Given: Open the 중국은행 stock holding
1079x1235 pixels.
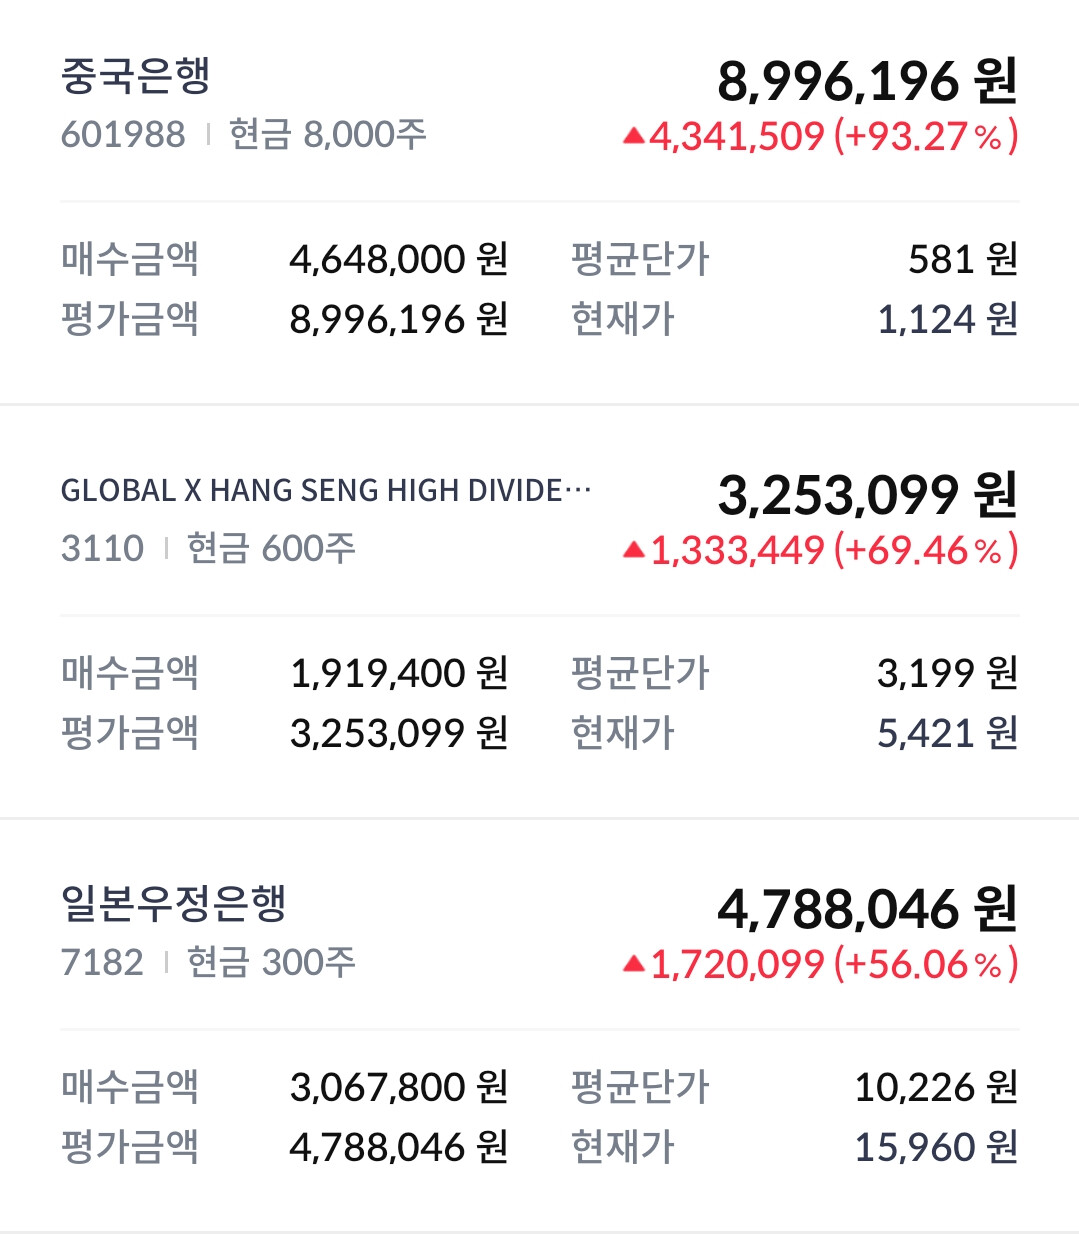Looking at the screenshot, I should click(136, 77).
